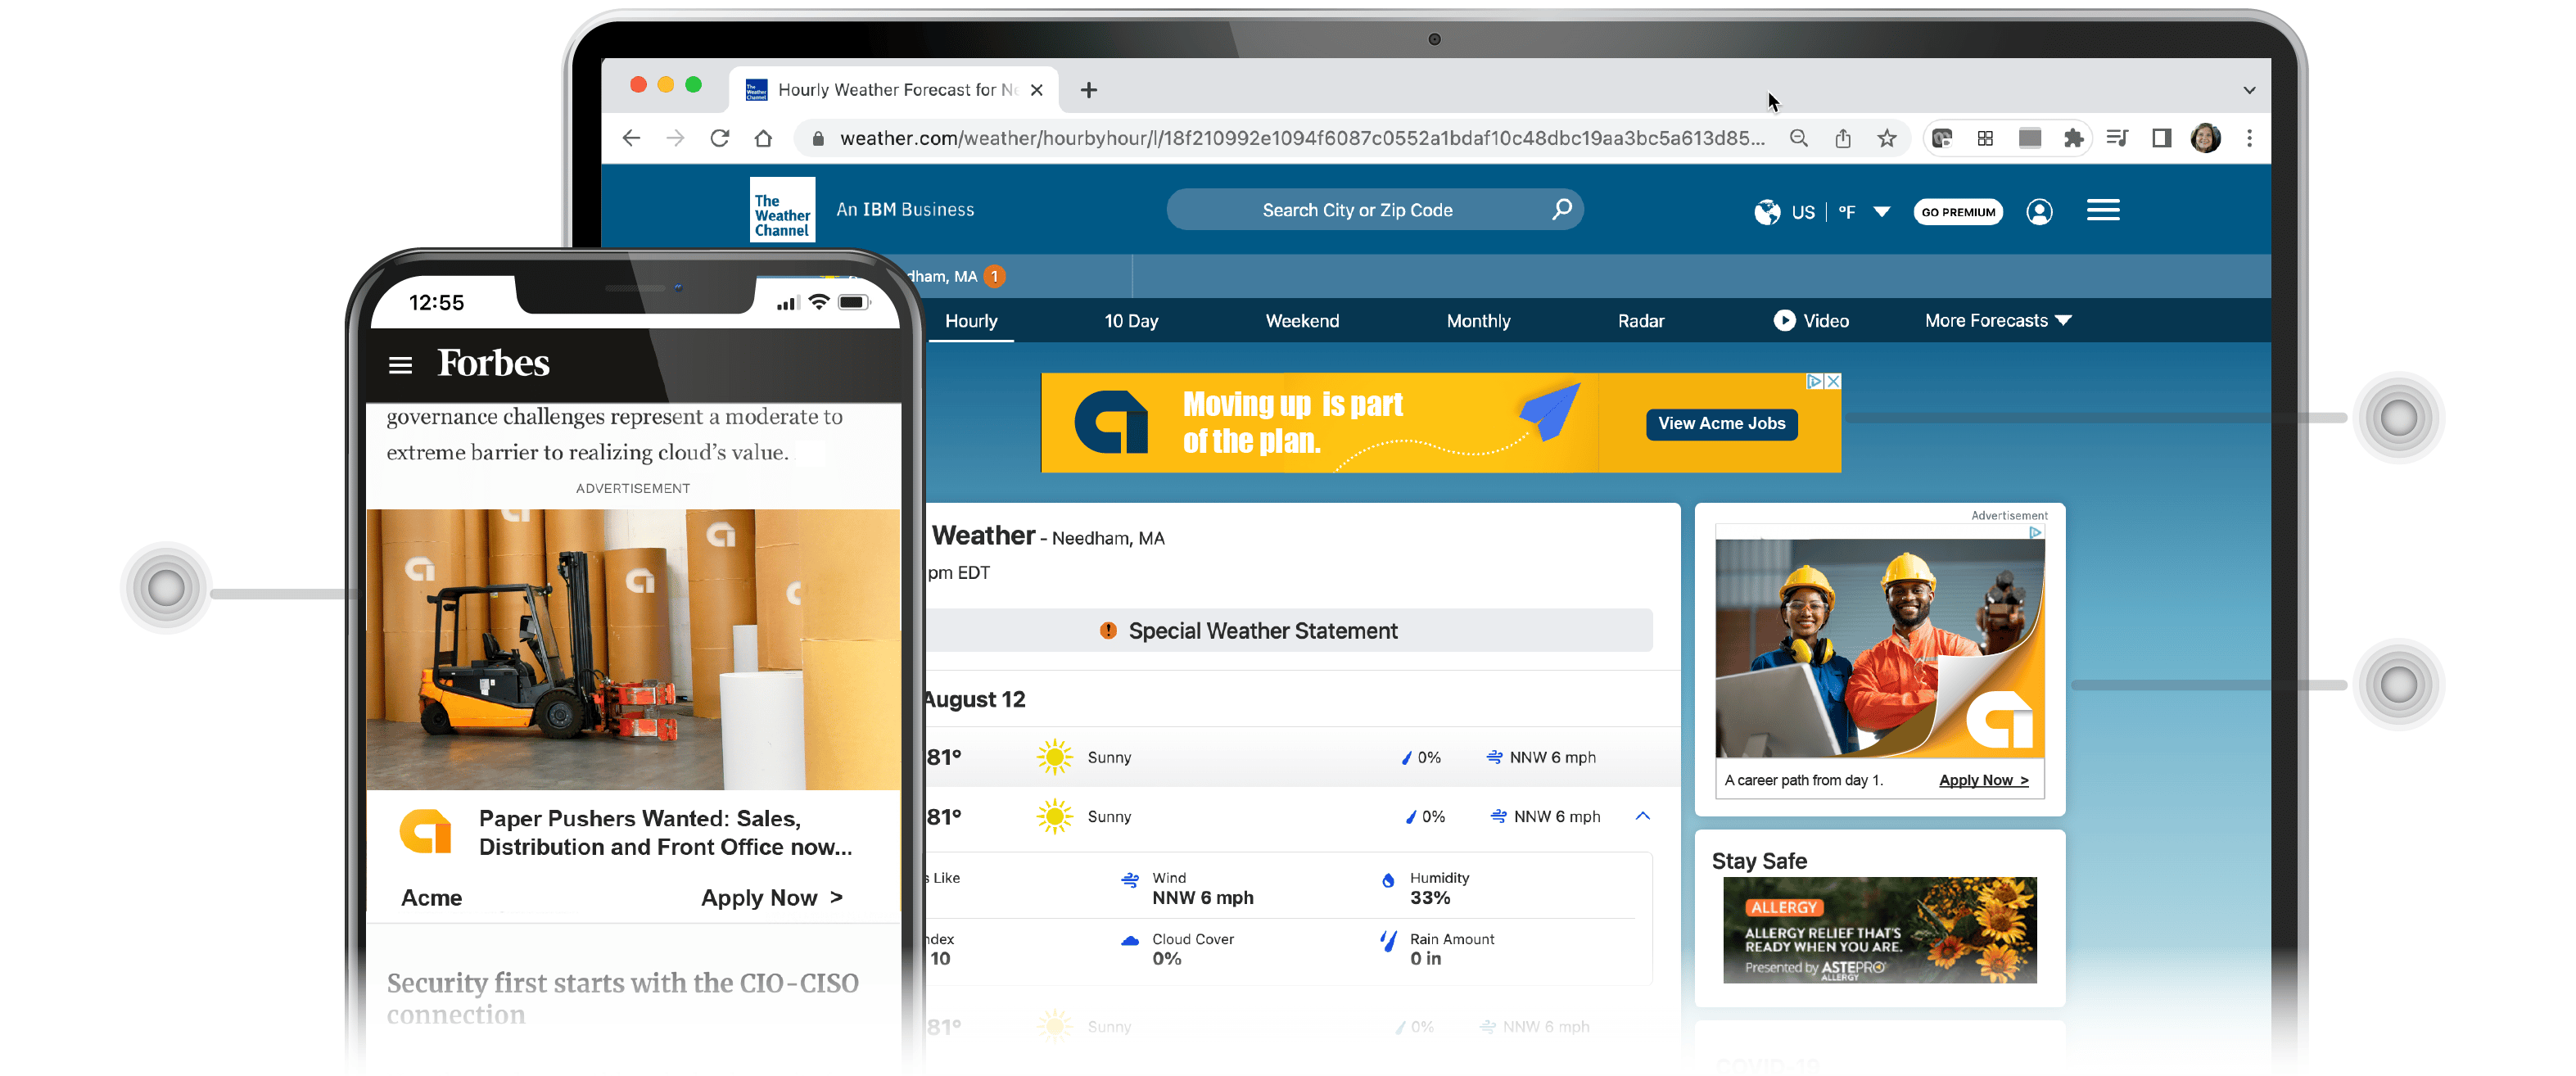Click the weather.com address bar URL
This screenshot has width=2576, height=1076.
tap(1301, 138)
